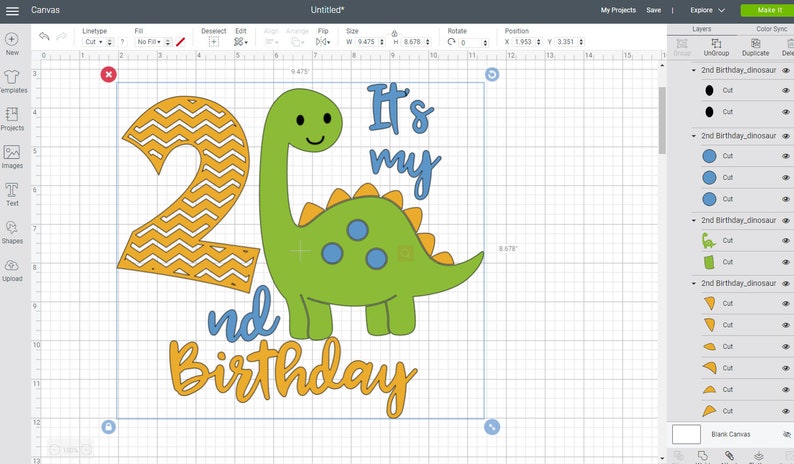
Task: Click the Group icon in Layers
Action: tap(682, 44)
